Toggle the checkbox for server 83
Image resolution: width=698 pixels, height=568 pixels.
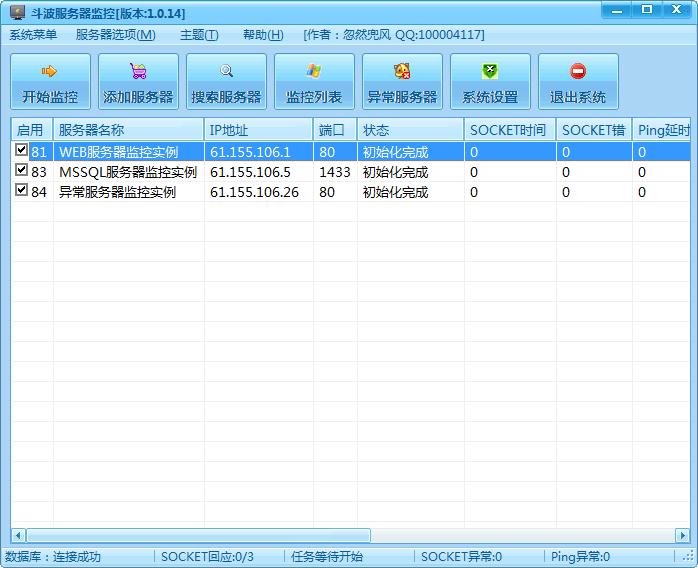(x=21, y=171)
